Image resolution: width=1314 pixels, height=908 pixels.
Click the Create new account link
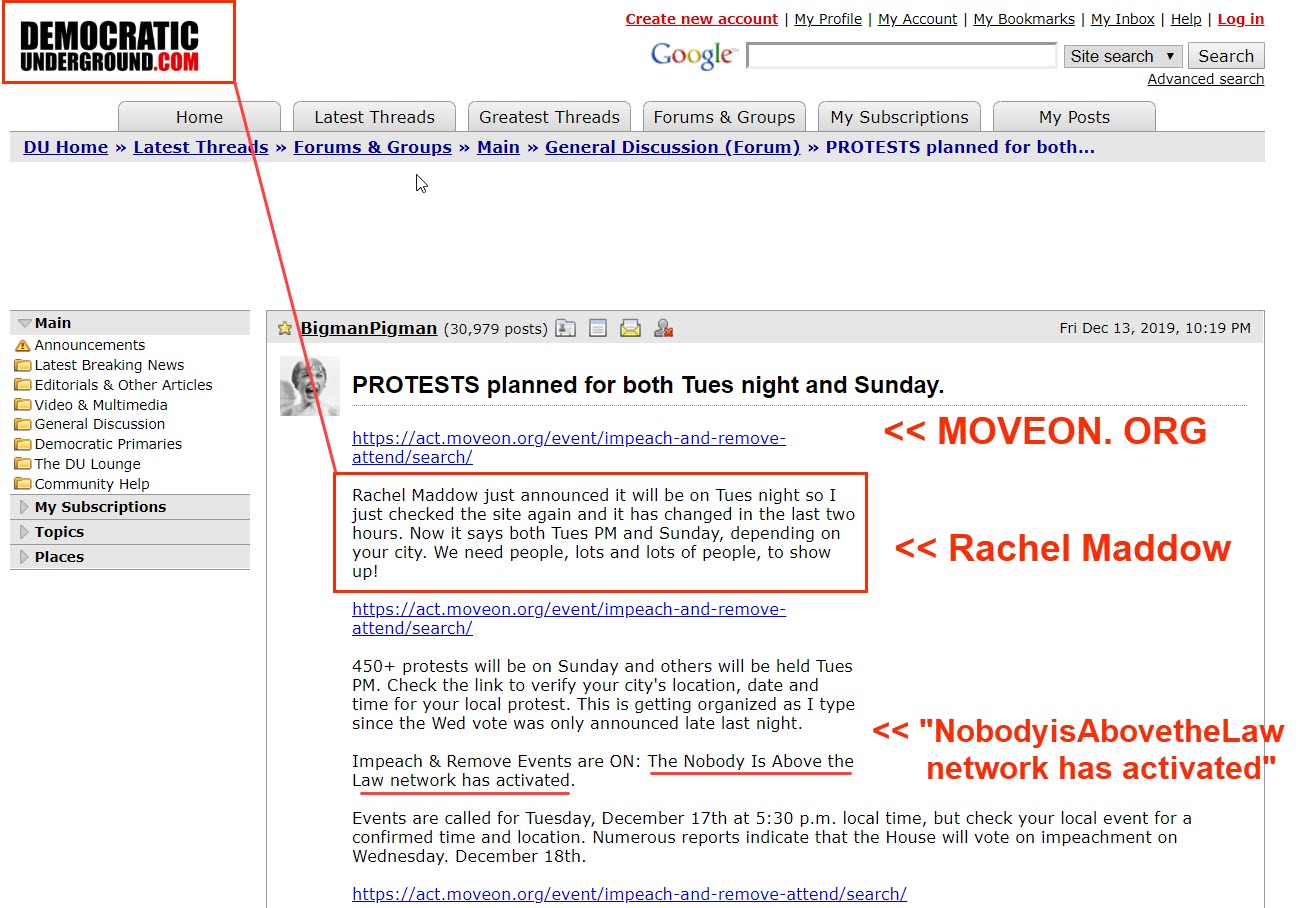tap(701, 19)
